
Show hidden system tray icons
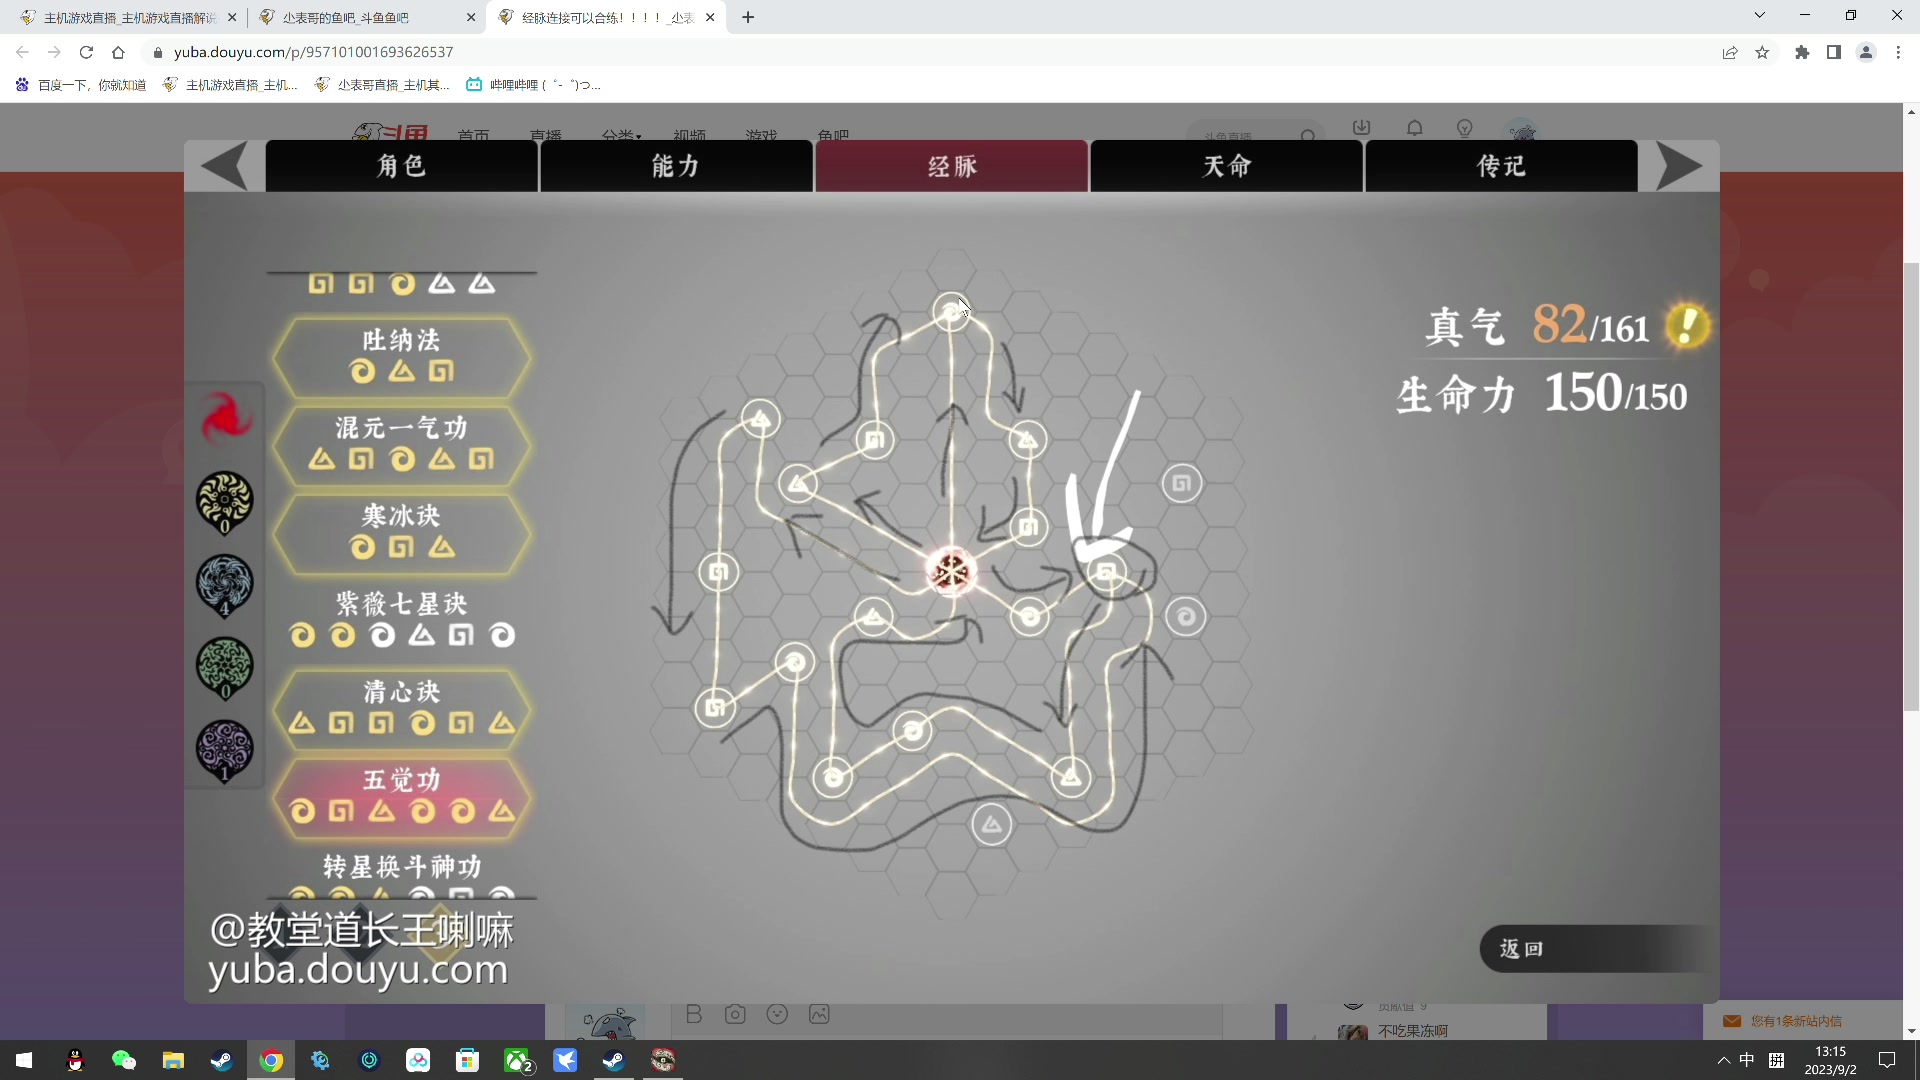coord(1723,1060)
